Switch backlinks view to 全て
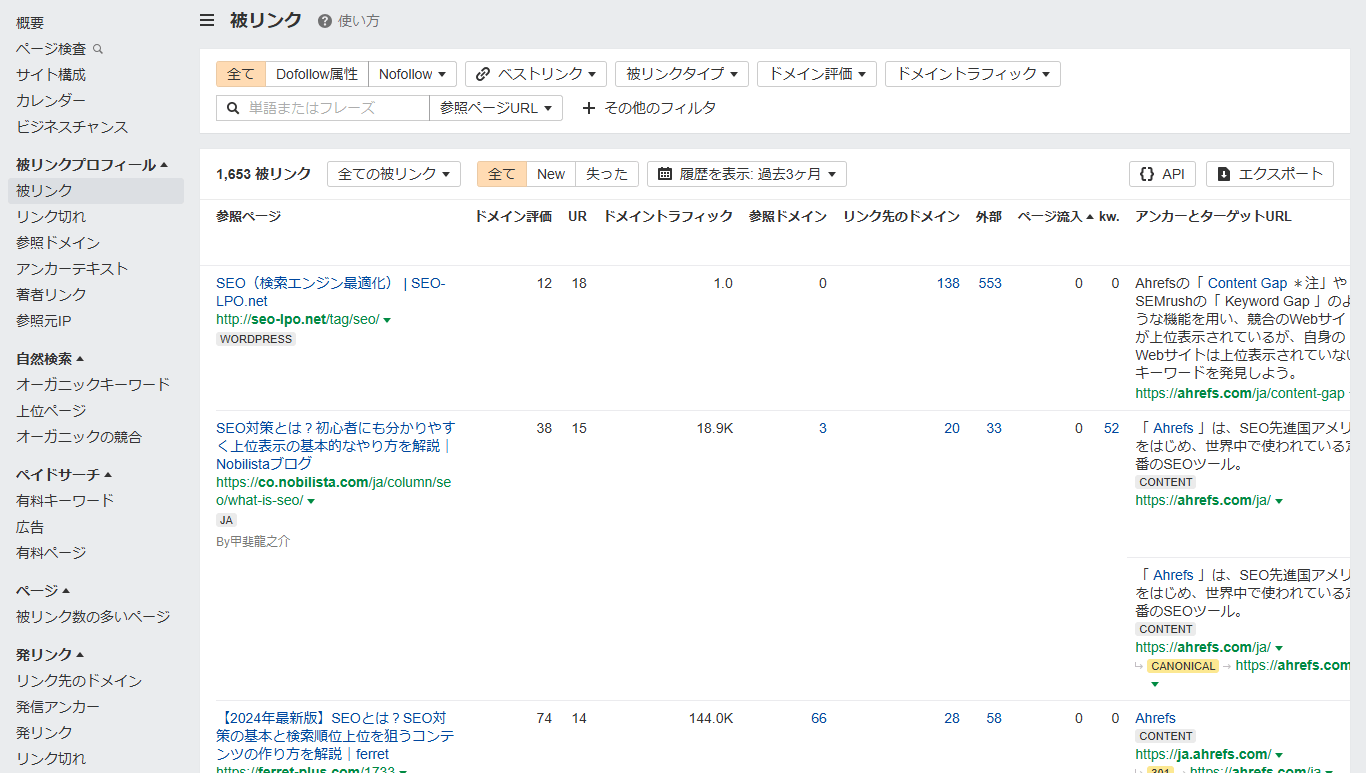The height and width of the screenshot is (773, 1366). point(500,173)
